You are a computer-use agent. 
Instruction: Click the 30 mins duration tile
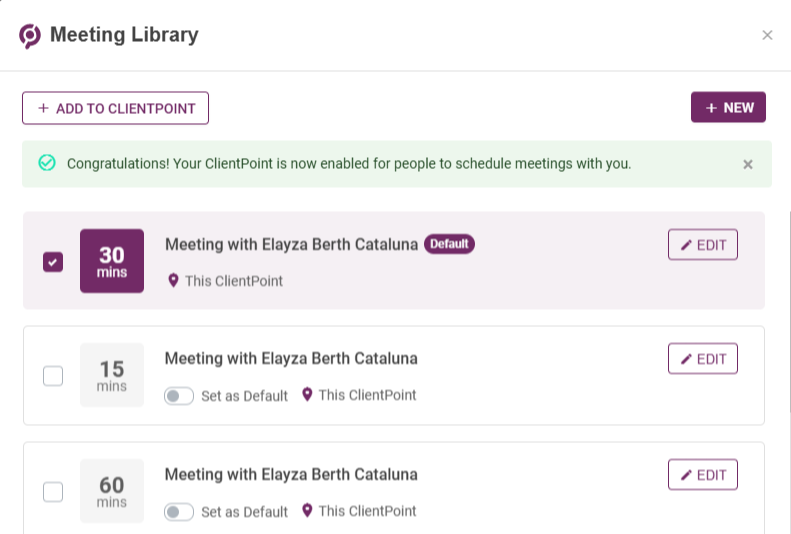(112, 261)
